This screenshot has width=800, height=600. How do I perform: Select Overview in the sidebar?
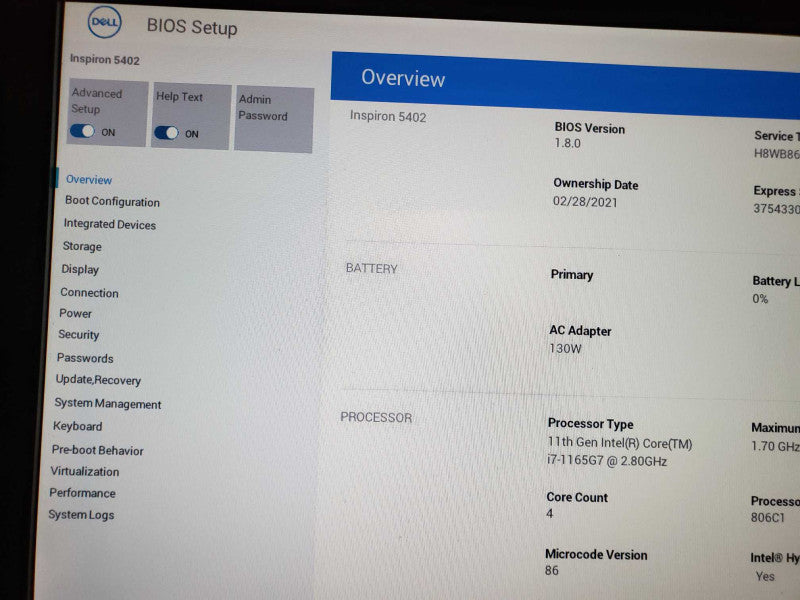[x=89, y=180]
